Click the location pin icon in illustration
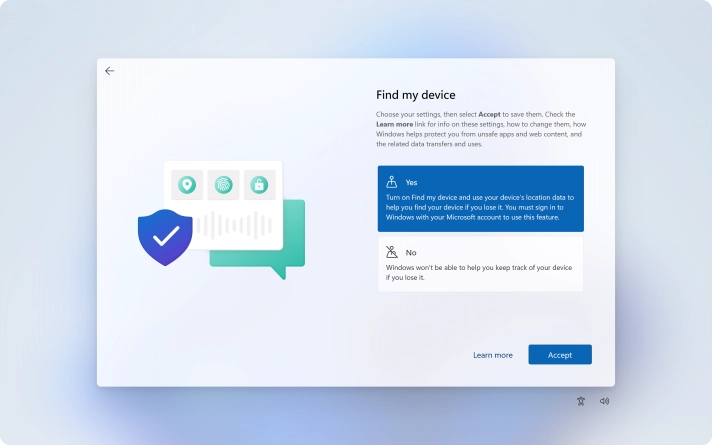The image size is (712, 445). pyautogui.click(x=186, y=185)
